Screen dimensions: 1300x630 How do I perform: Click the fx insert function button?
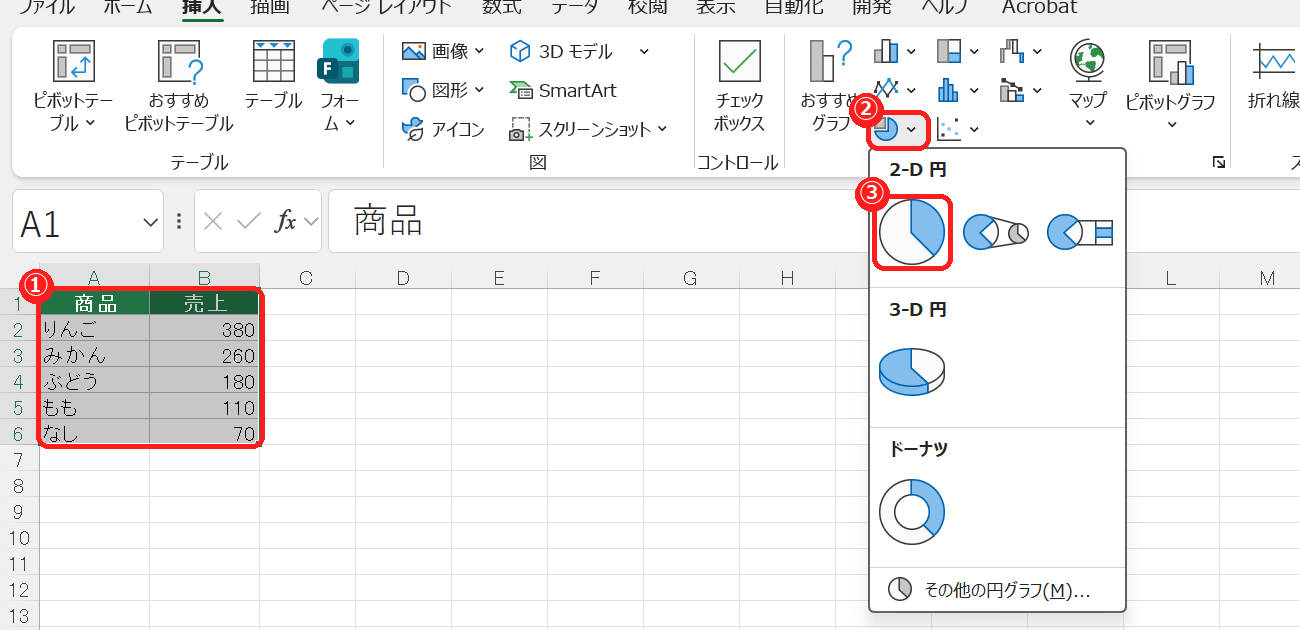click(286, 222)
